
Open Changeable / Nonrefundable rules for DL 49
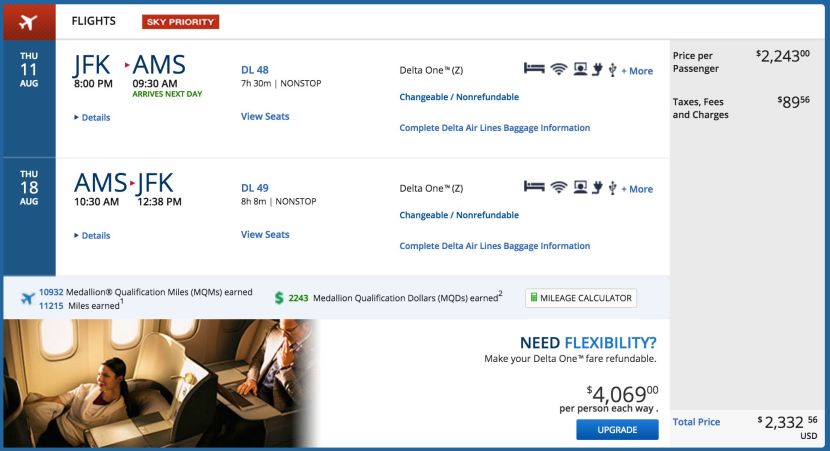tap(459, 215)
